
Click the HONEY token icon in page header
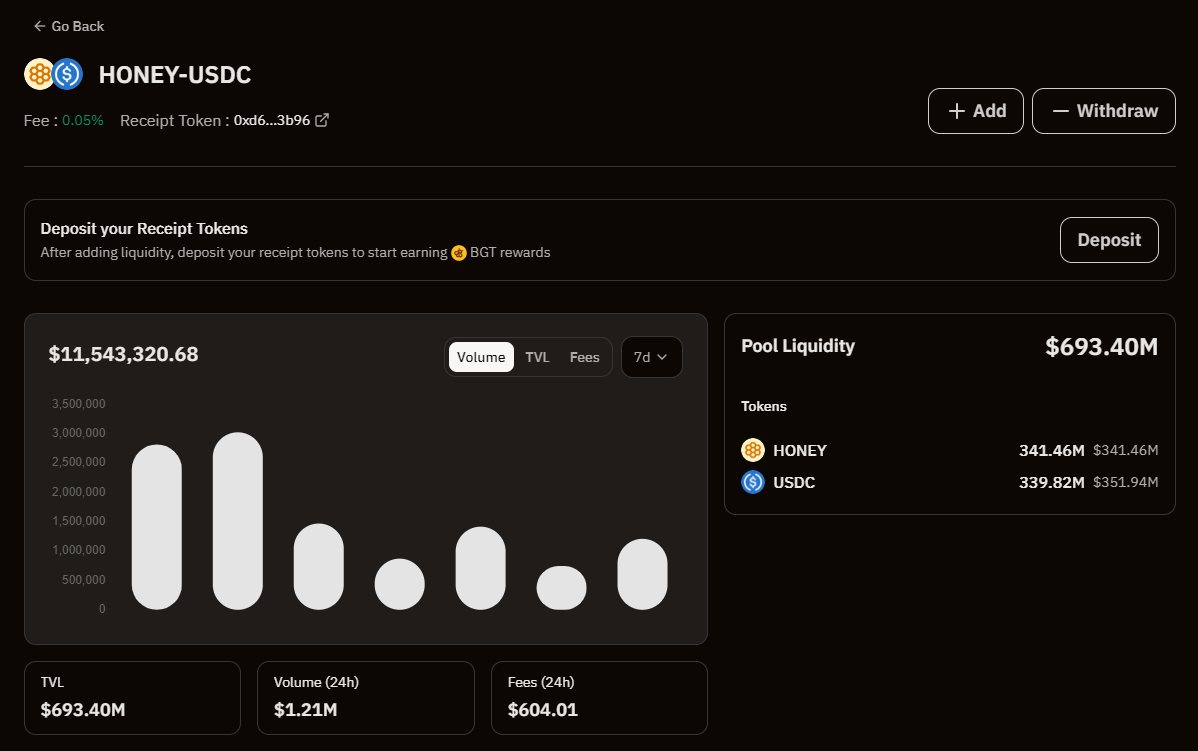39,74
